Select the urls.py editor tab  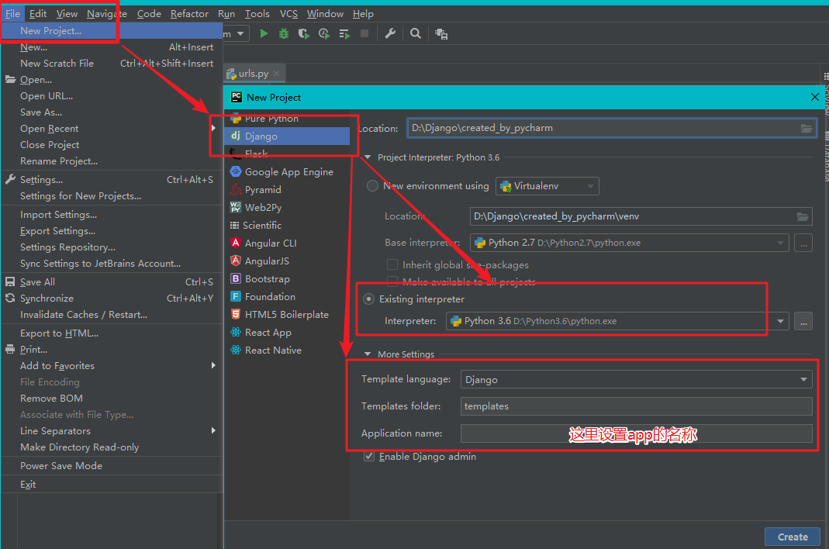[x=254, y=74]
